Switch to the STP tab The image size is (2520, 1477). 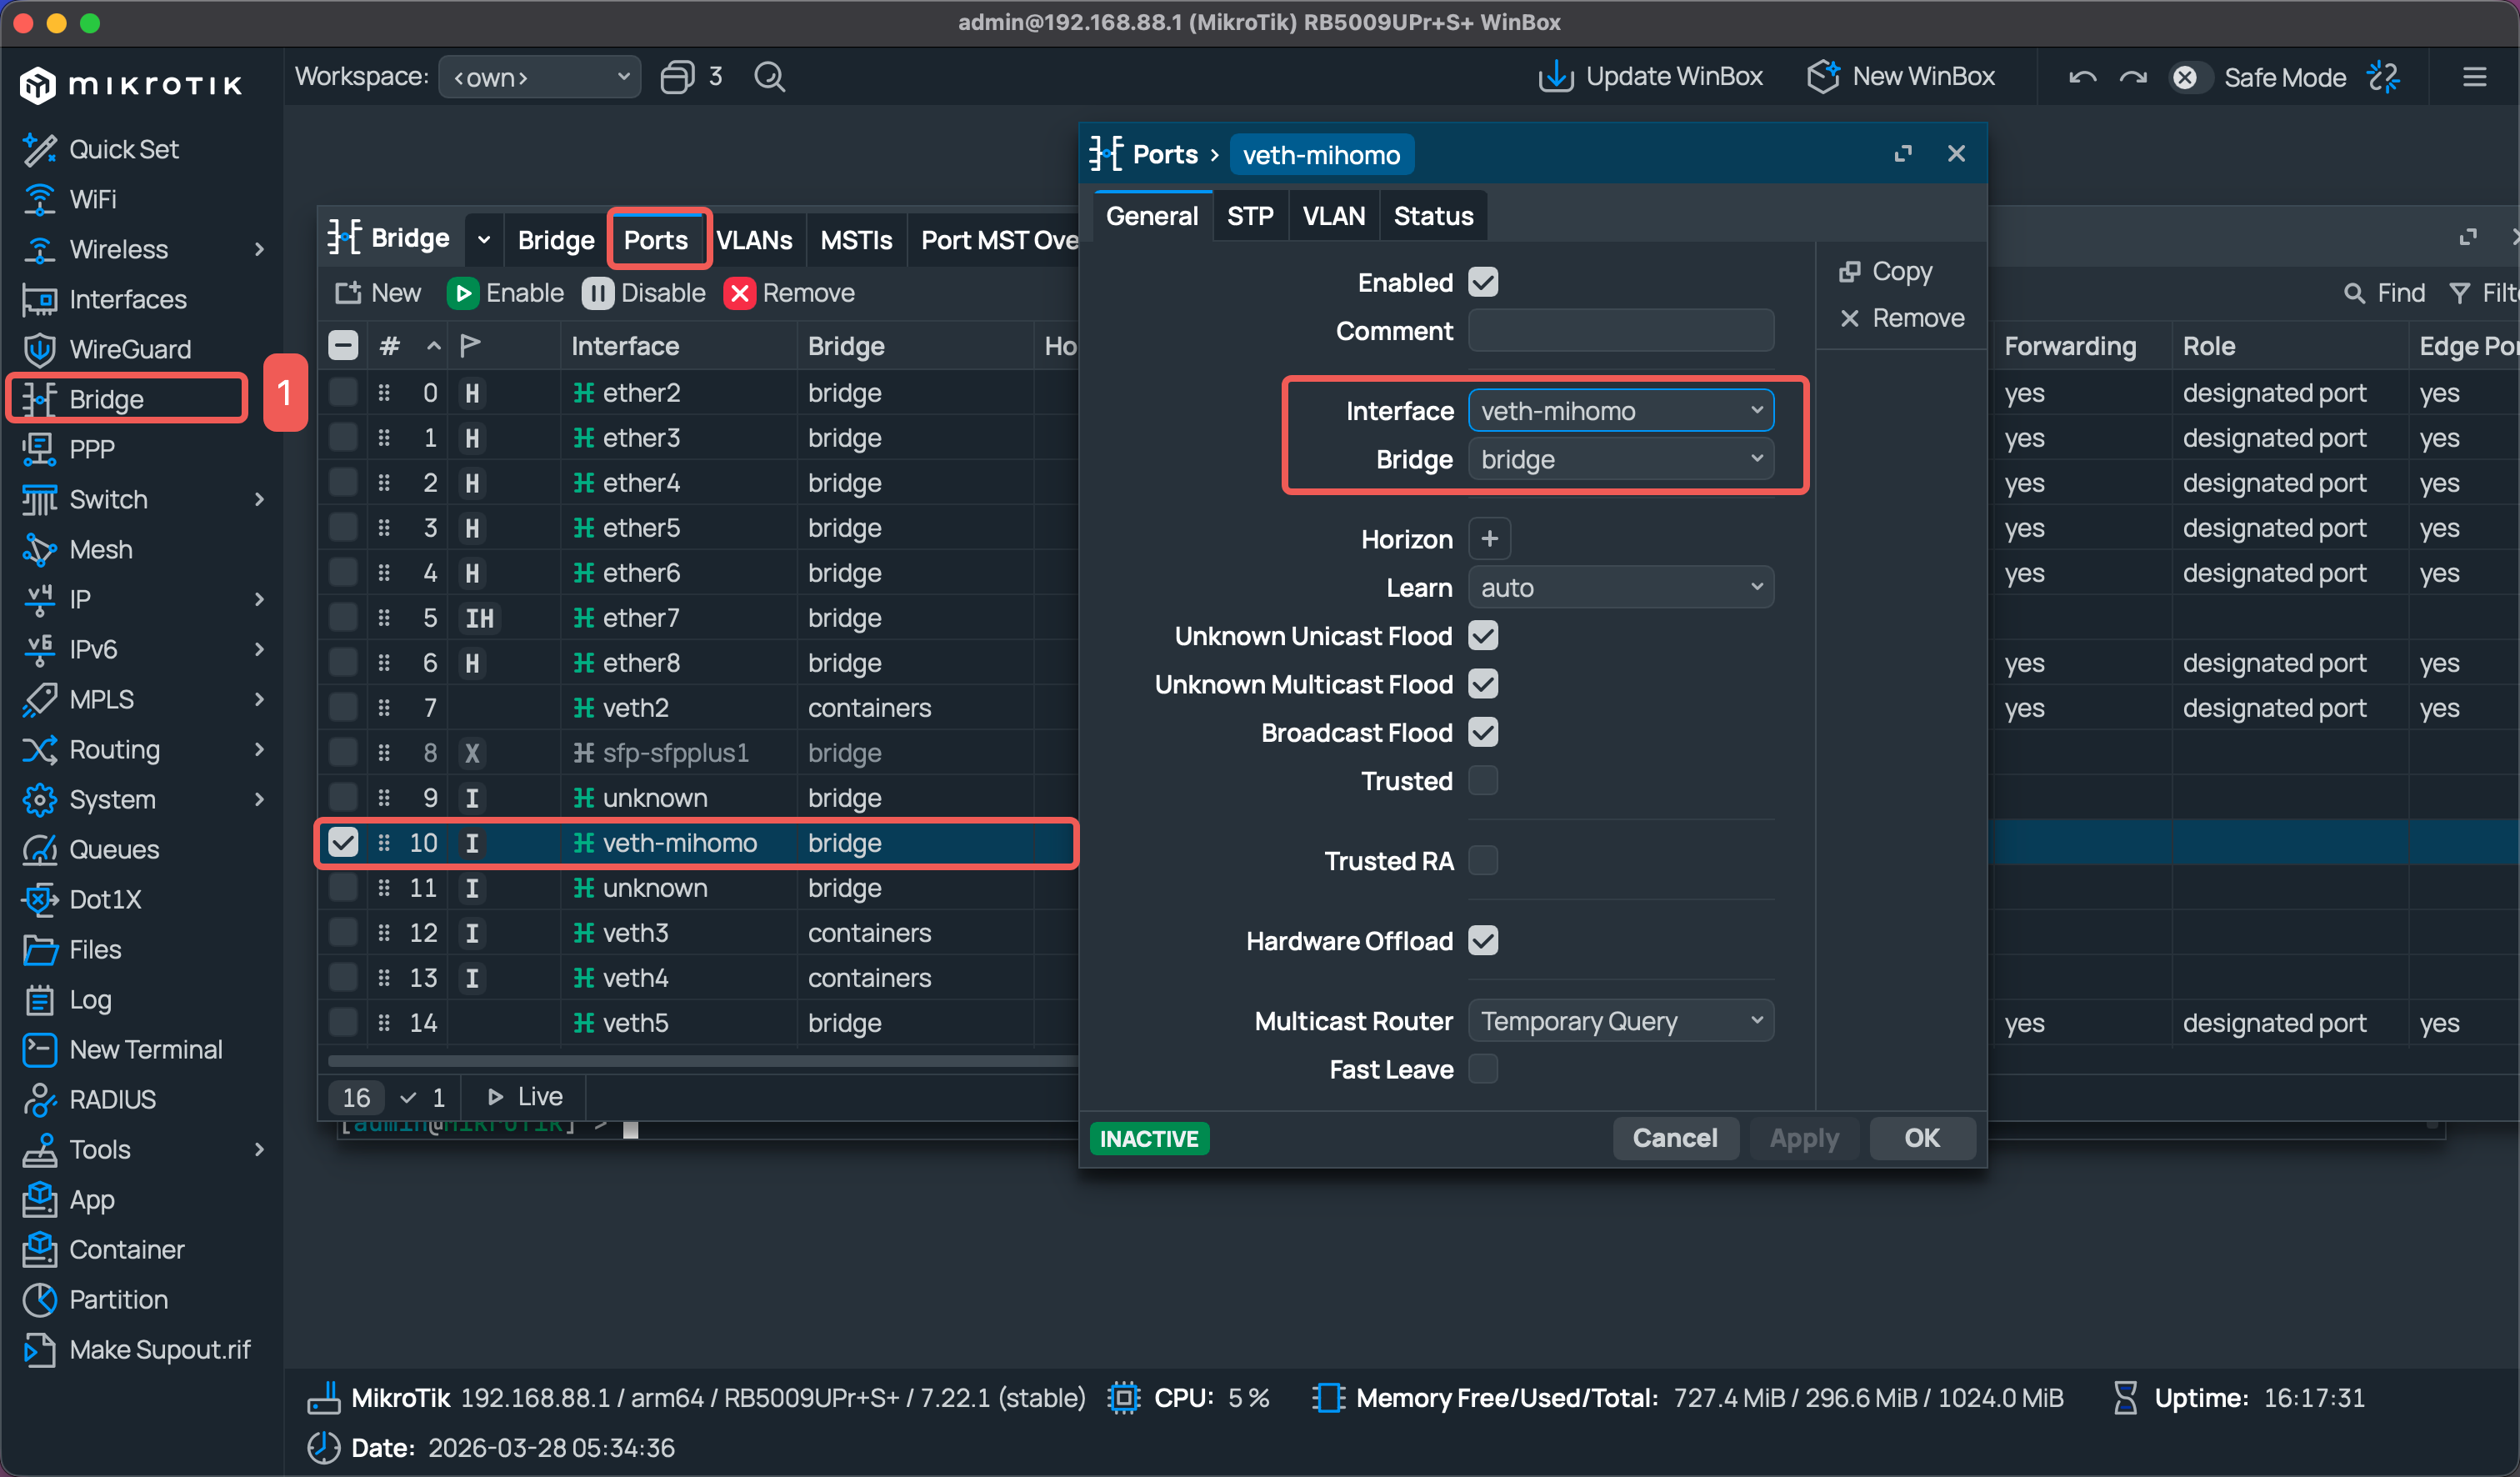pos(1250,216)
